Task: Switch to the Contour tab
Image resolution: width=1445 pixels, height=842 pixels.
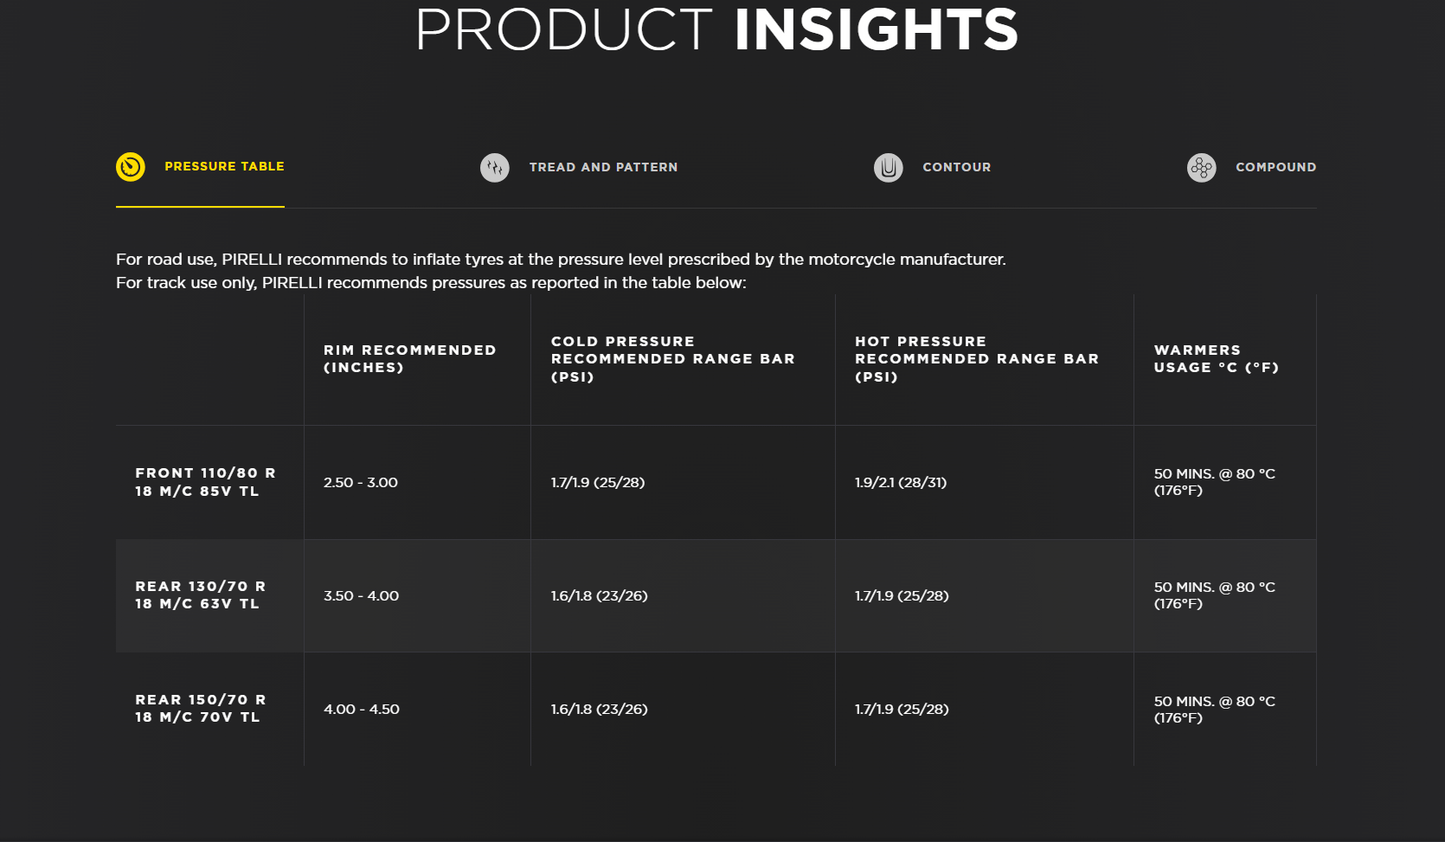Action: pos(956,167)
